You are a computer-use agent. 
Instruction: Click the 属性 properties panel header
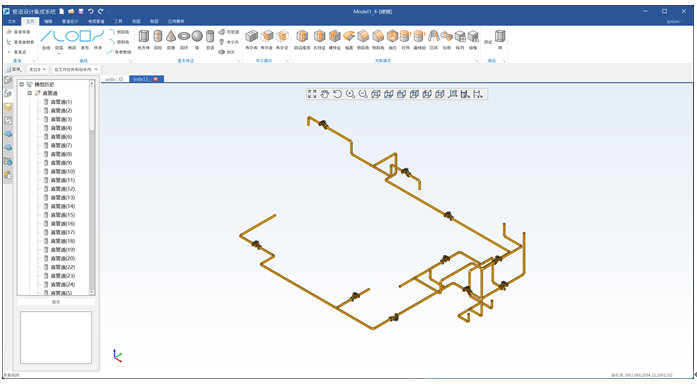[x=56, y=302]
